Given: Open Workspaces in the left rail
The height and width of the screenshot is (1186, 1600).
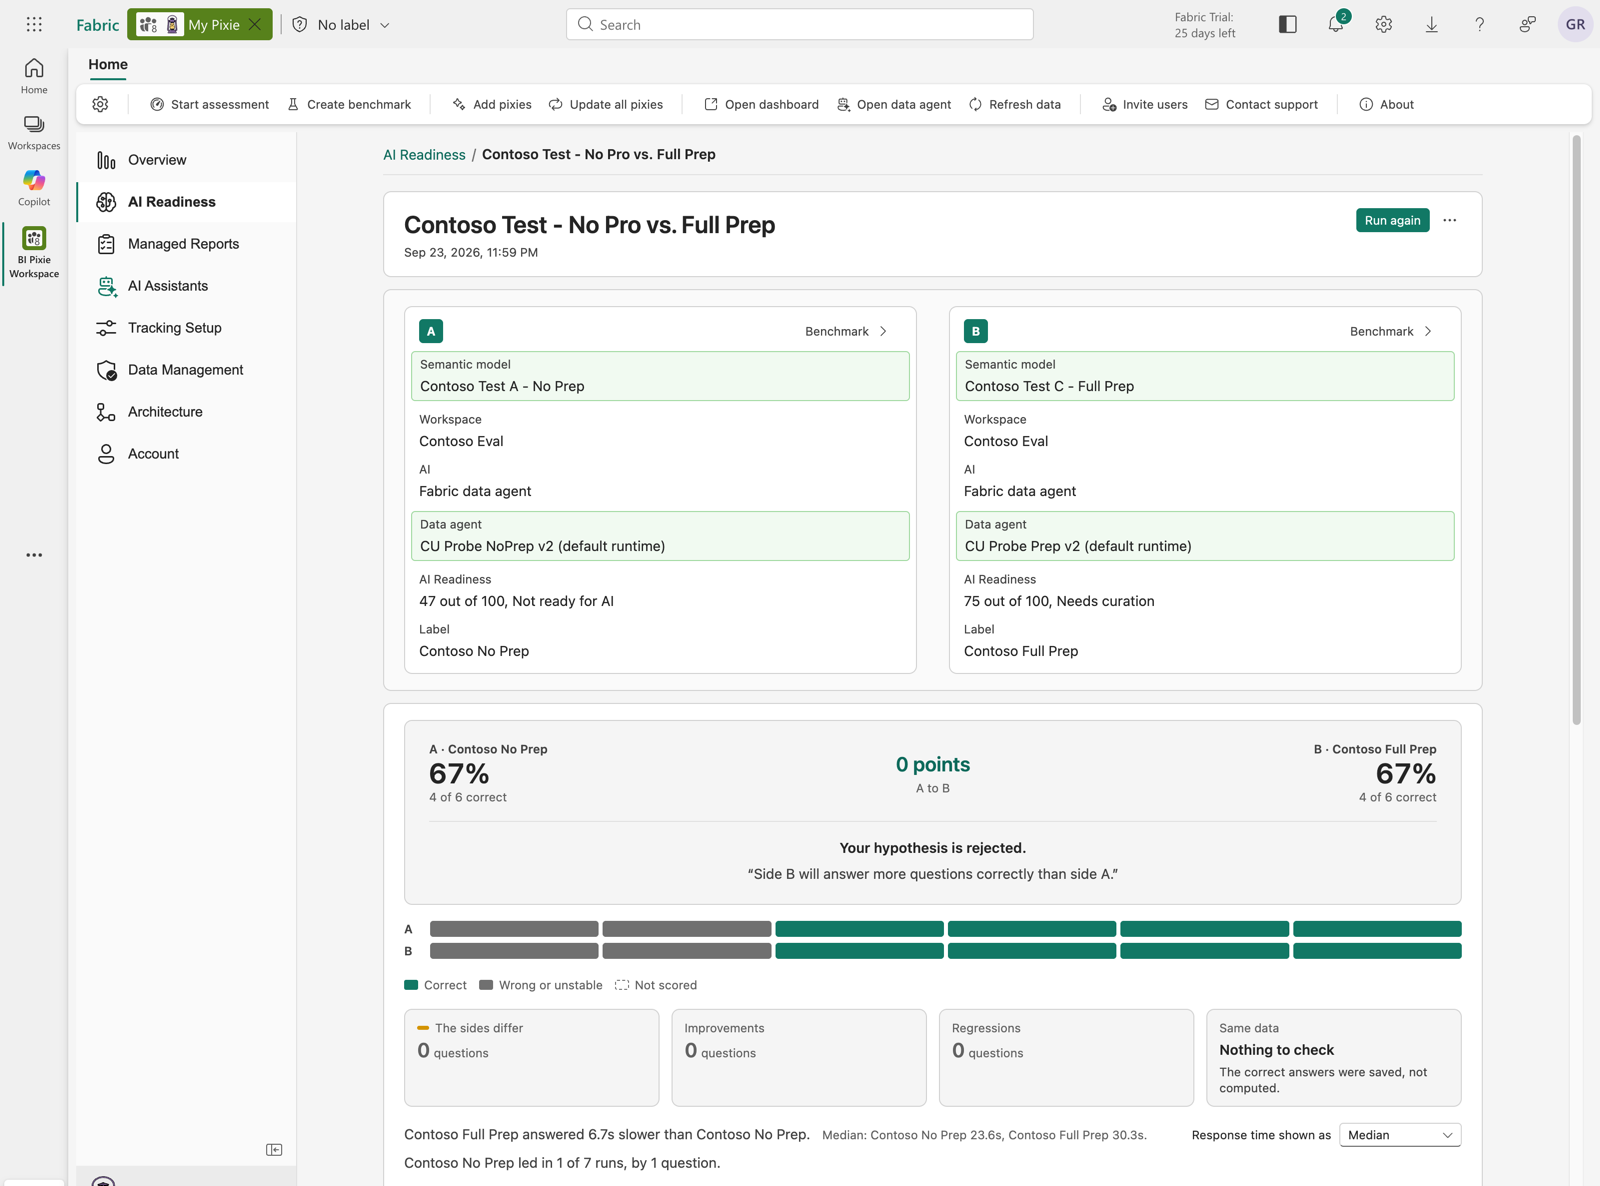Looking at the screenshot, I should 34,132.
